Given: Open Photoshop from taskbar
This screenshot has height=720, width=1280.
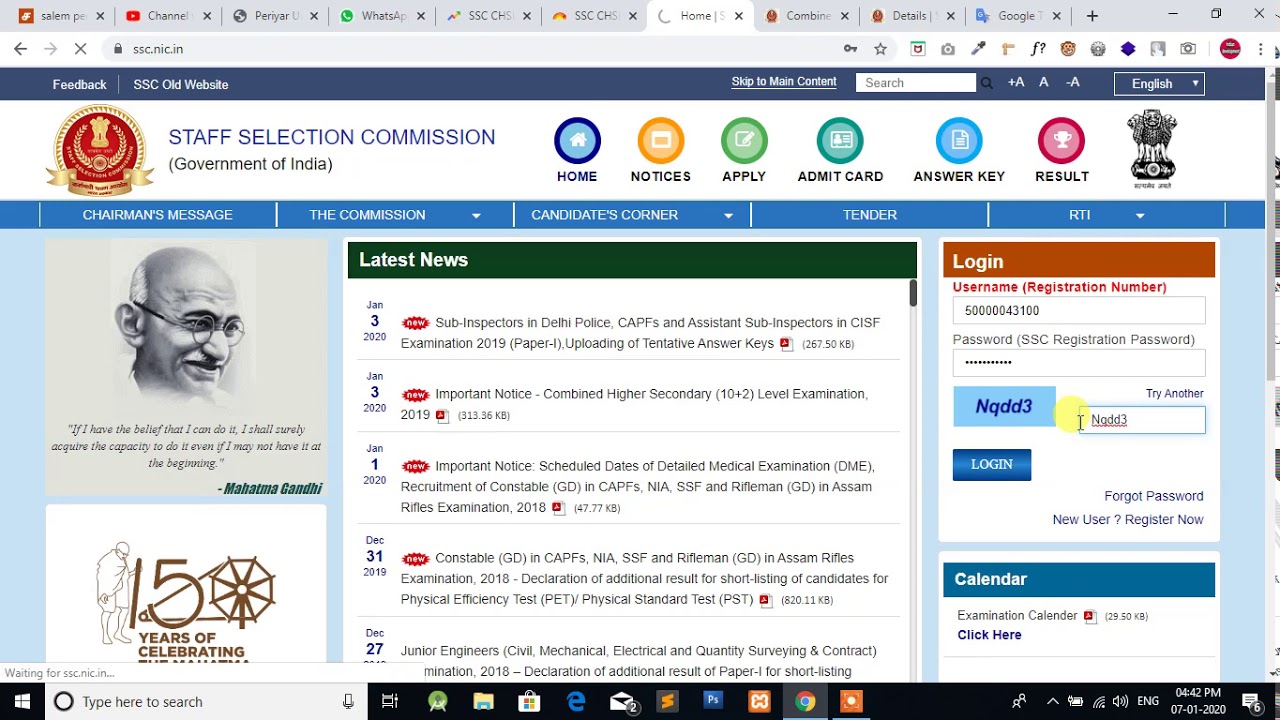Looking at the screenshot, I should coord(713,702).
